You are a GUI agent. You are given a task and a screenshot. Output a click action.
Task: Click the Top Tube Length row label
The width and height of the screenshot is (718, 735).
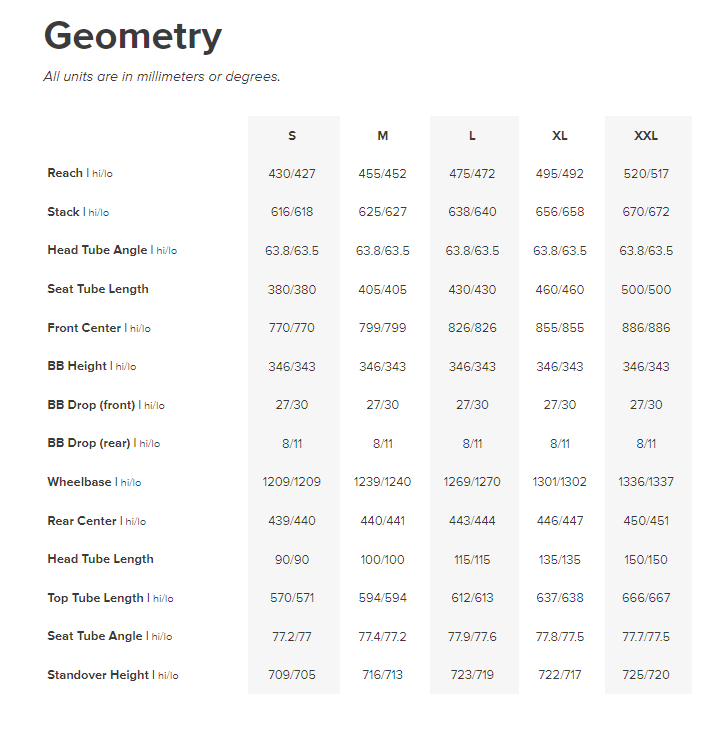click(x=96, y=598)
